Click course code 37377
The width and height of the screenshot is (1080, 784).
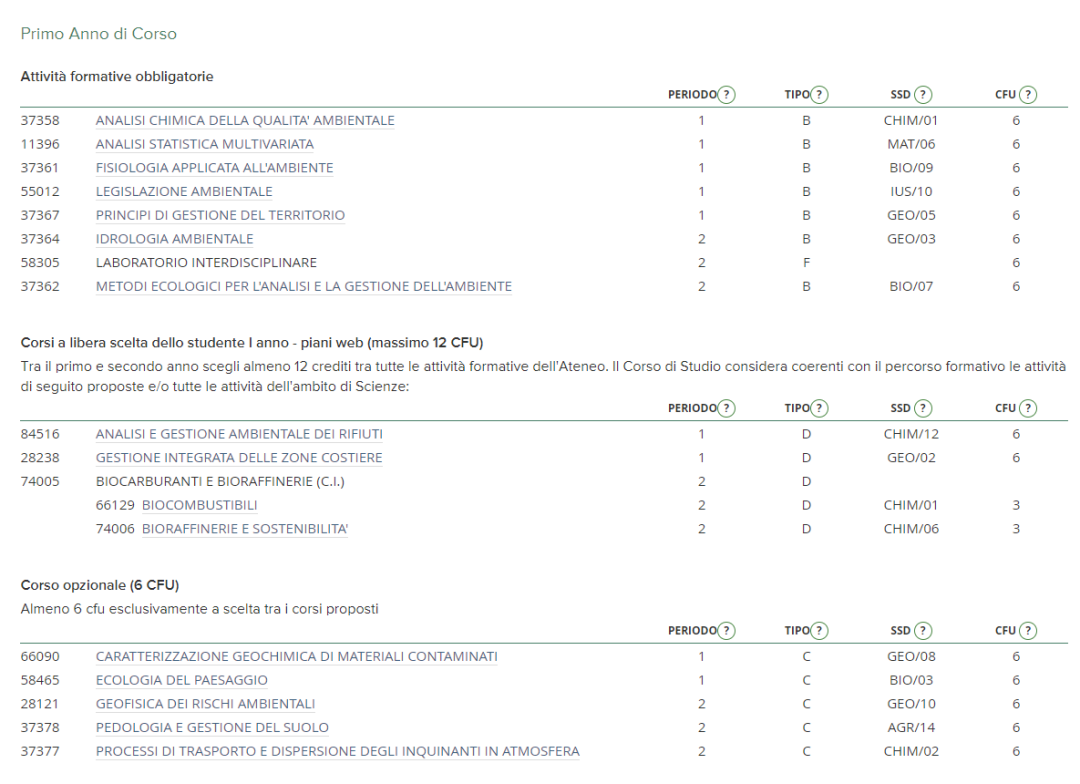pyautogui.click(x=40, y=751)
